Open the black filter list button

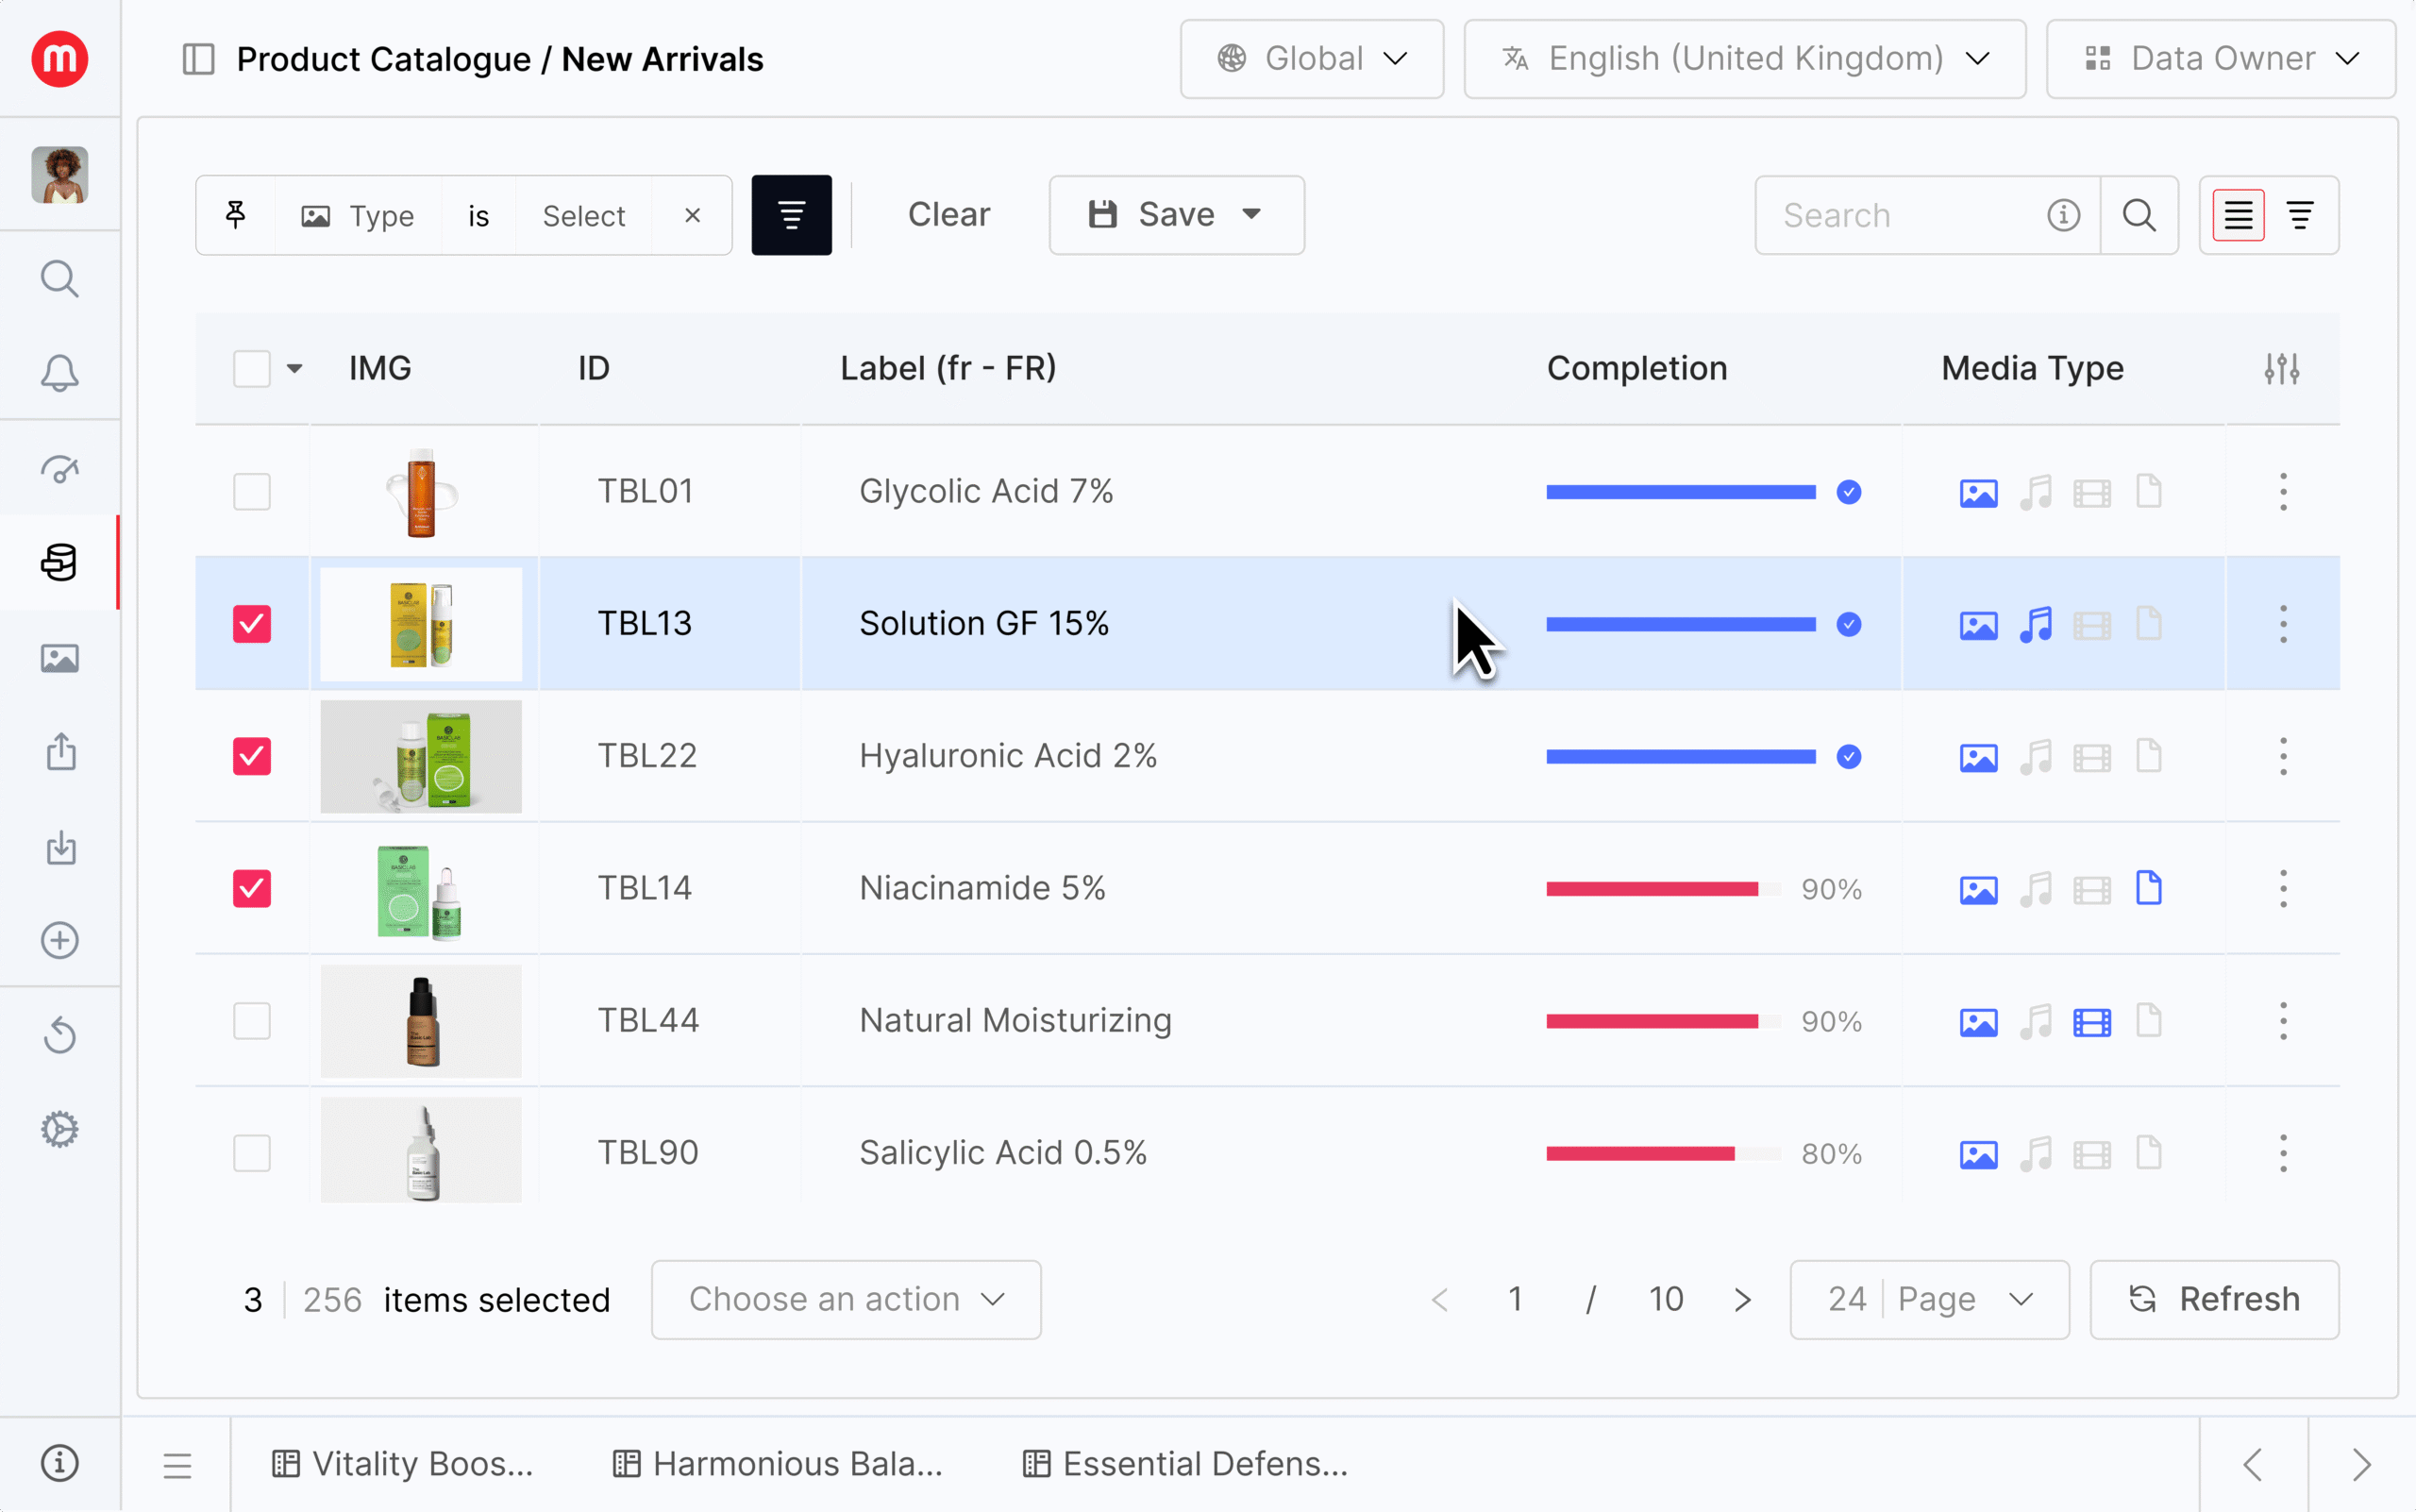pos(791,215)
